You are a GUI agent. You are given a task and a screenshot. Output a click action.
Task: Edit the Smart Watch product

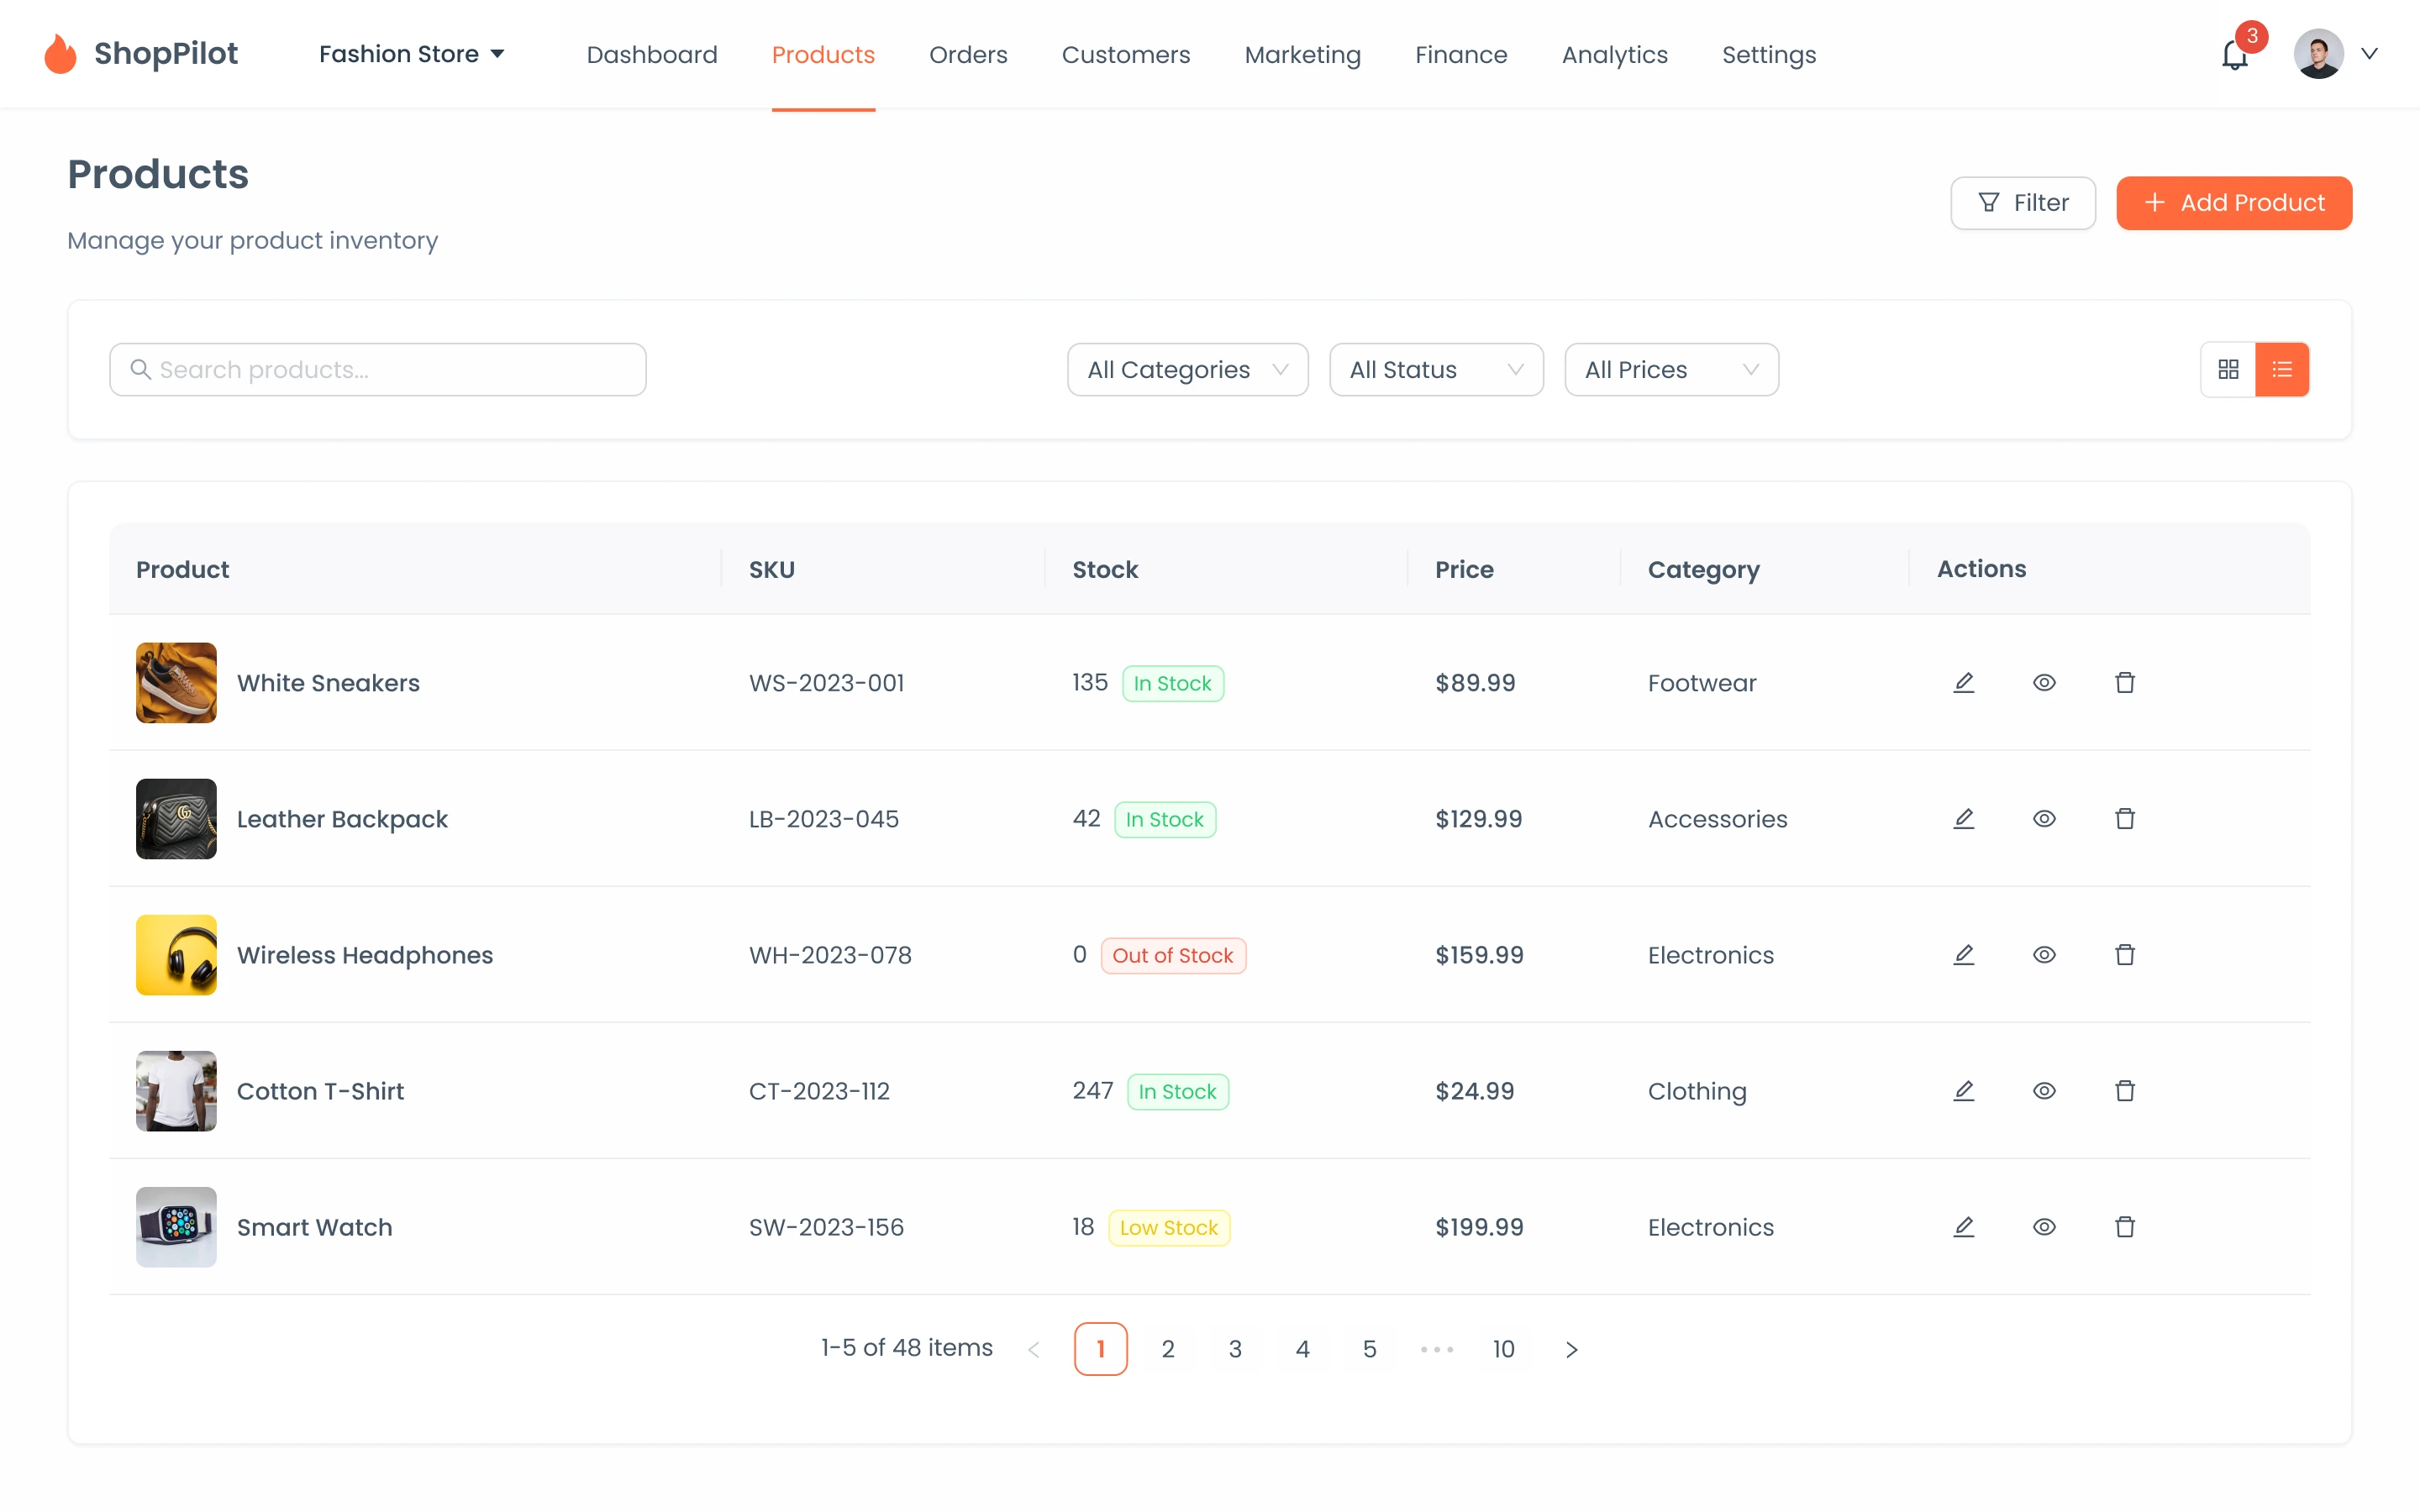click(x=1963, y=1227)
